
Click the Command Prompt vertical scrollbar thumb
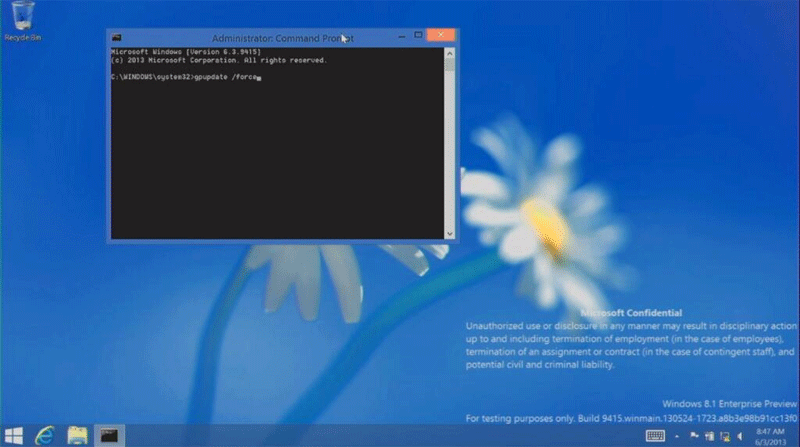449,66
